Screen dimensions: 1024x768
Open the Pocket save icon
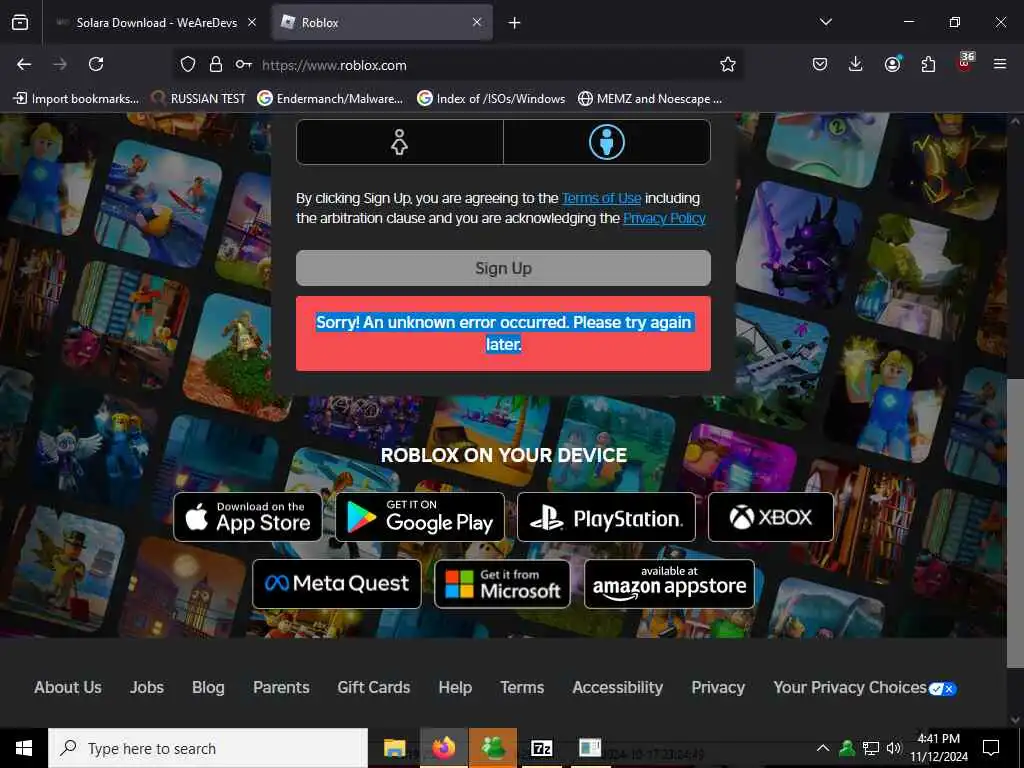click(x=820, y=64)
